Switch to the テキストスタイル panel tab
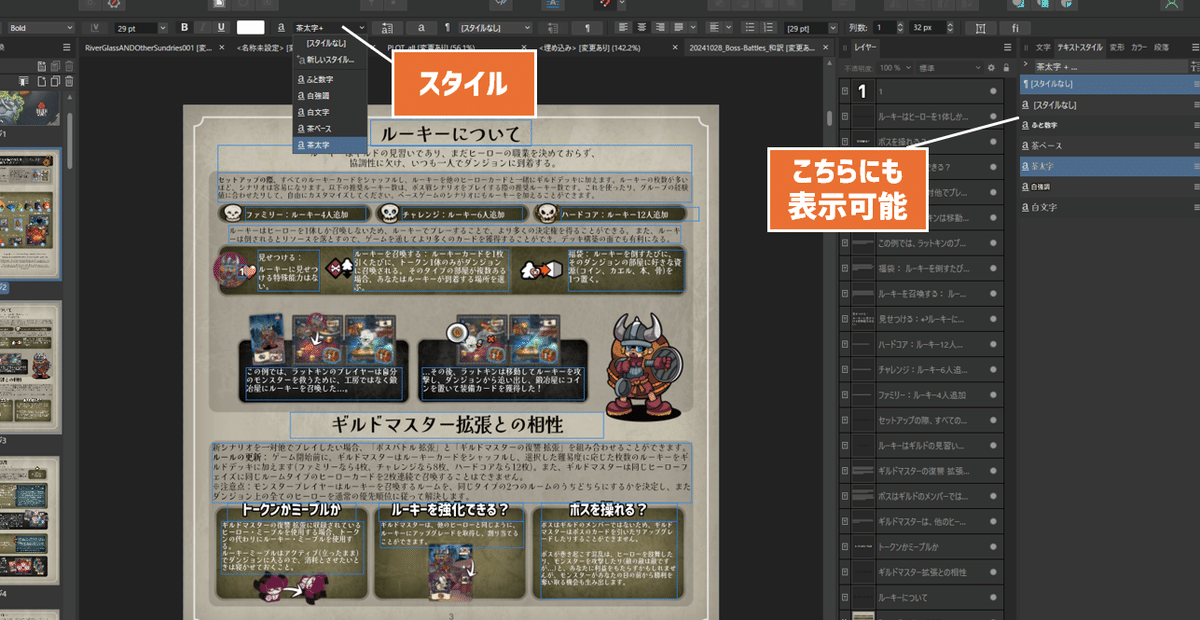The height and width of the screenshot is (620, 1200). point(1078,47)
